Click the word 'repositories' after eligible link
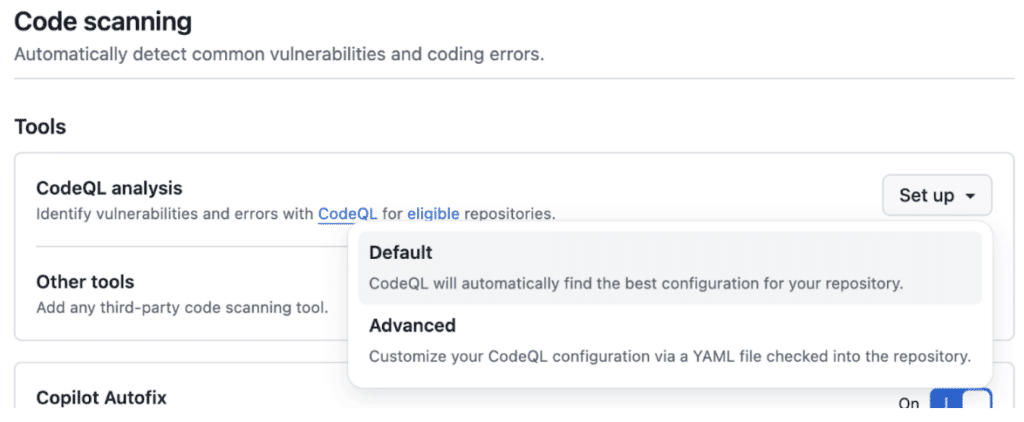Viewport: 1024px width, 422px height. point(509,213)
